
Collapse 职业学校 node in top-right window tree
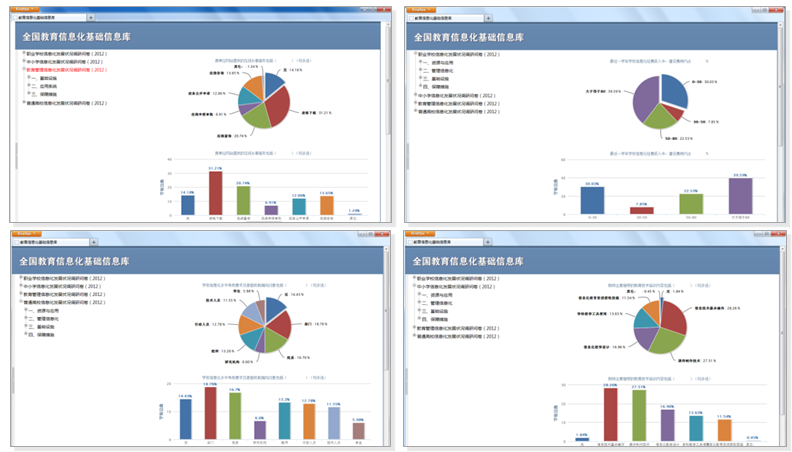(413, 54)
